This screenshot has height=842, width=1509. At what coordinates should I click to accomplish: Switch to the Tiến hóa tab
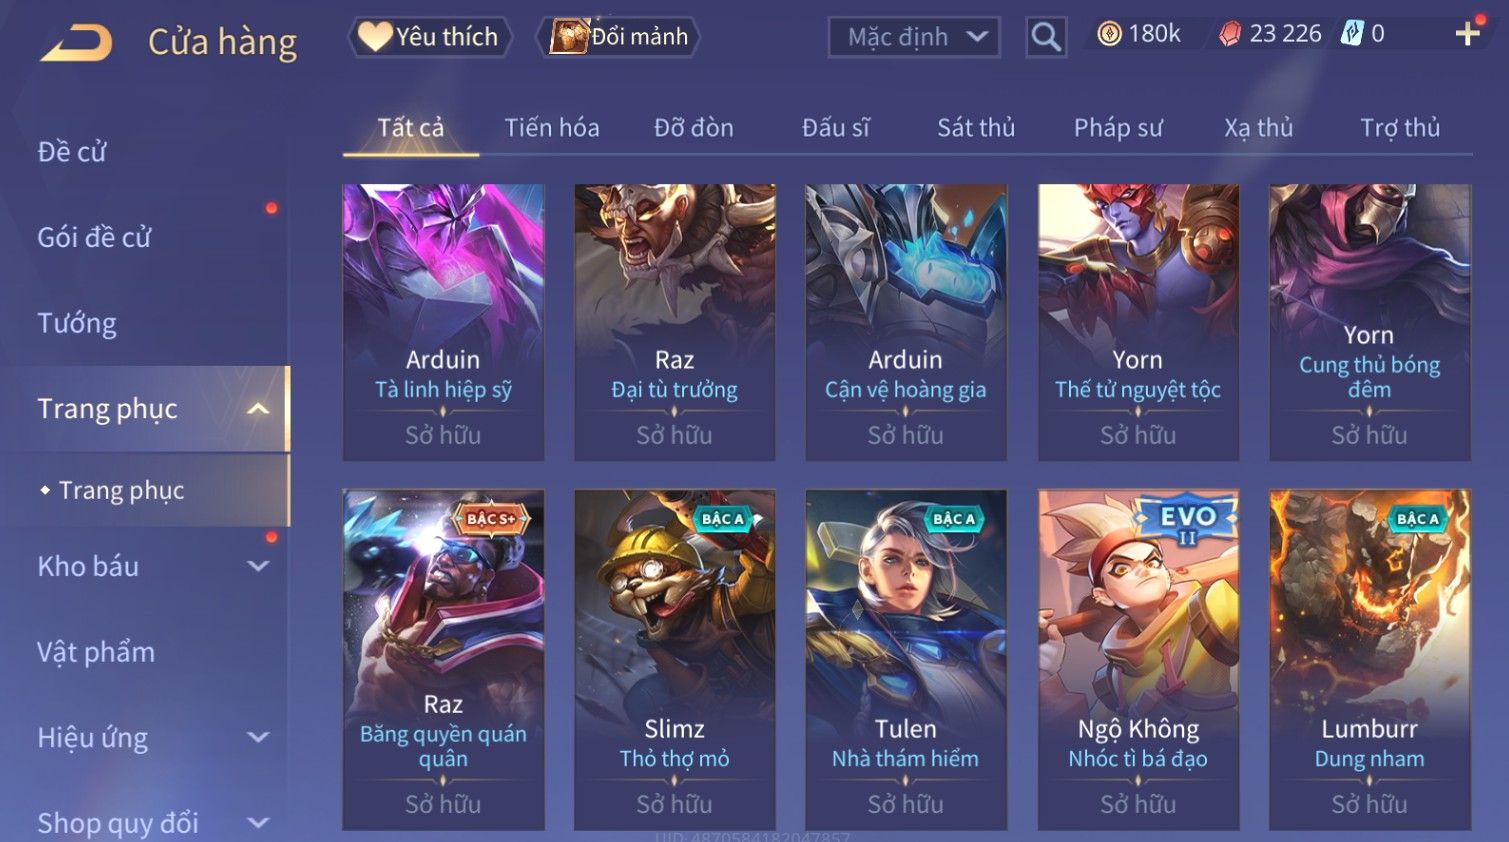pyautogui.click(x=552, y=128)
